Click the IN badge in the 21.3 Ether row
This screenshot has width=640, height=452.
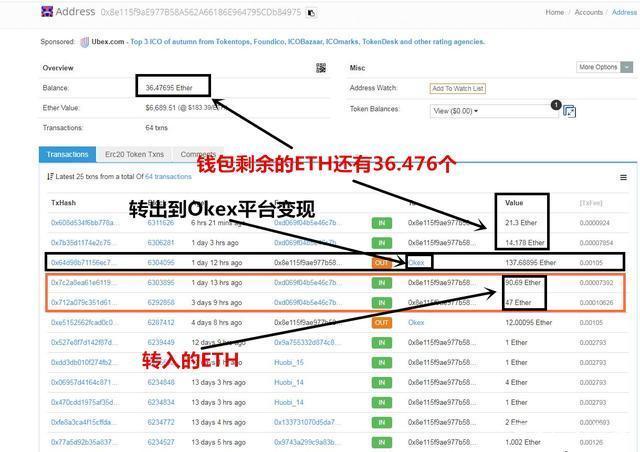[382, 223]
